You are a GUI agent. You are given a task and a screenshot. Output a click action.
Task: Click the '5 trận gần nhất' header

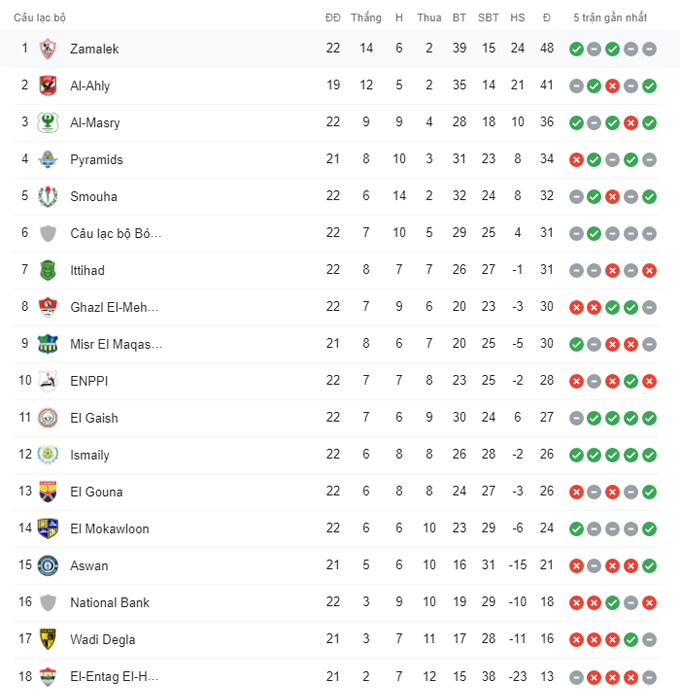coord(610,18)
